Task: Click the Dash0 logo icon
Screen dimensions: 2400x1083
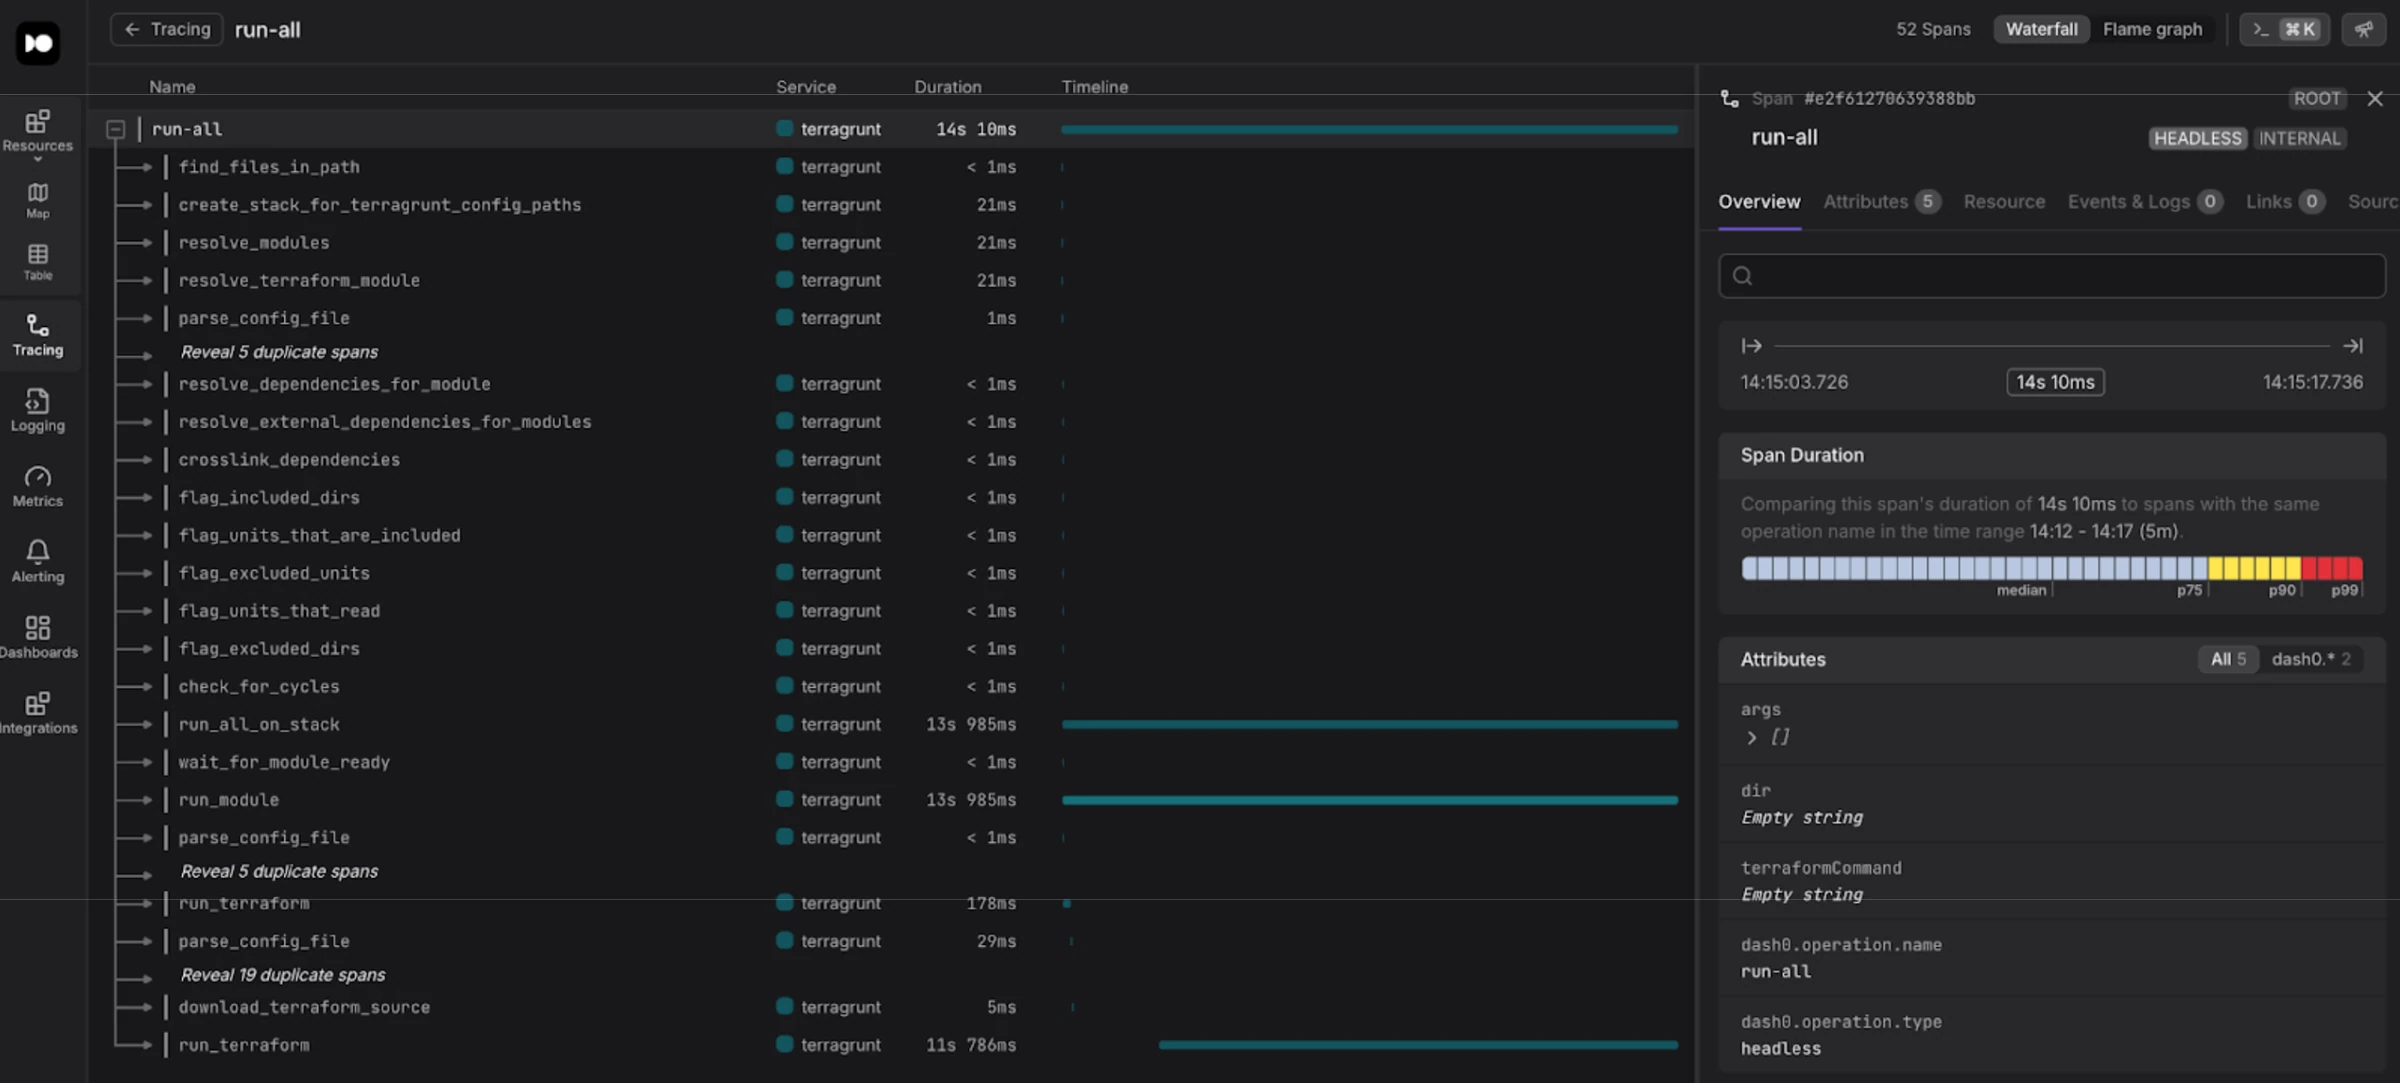Action: 38,42
